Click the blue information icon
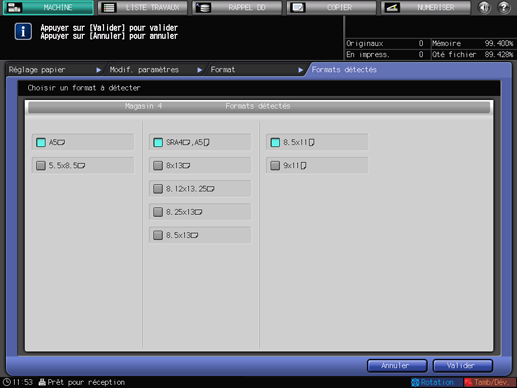 pos(23,32)
